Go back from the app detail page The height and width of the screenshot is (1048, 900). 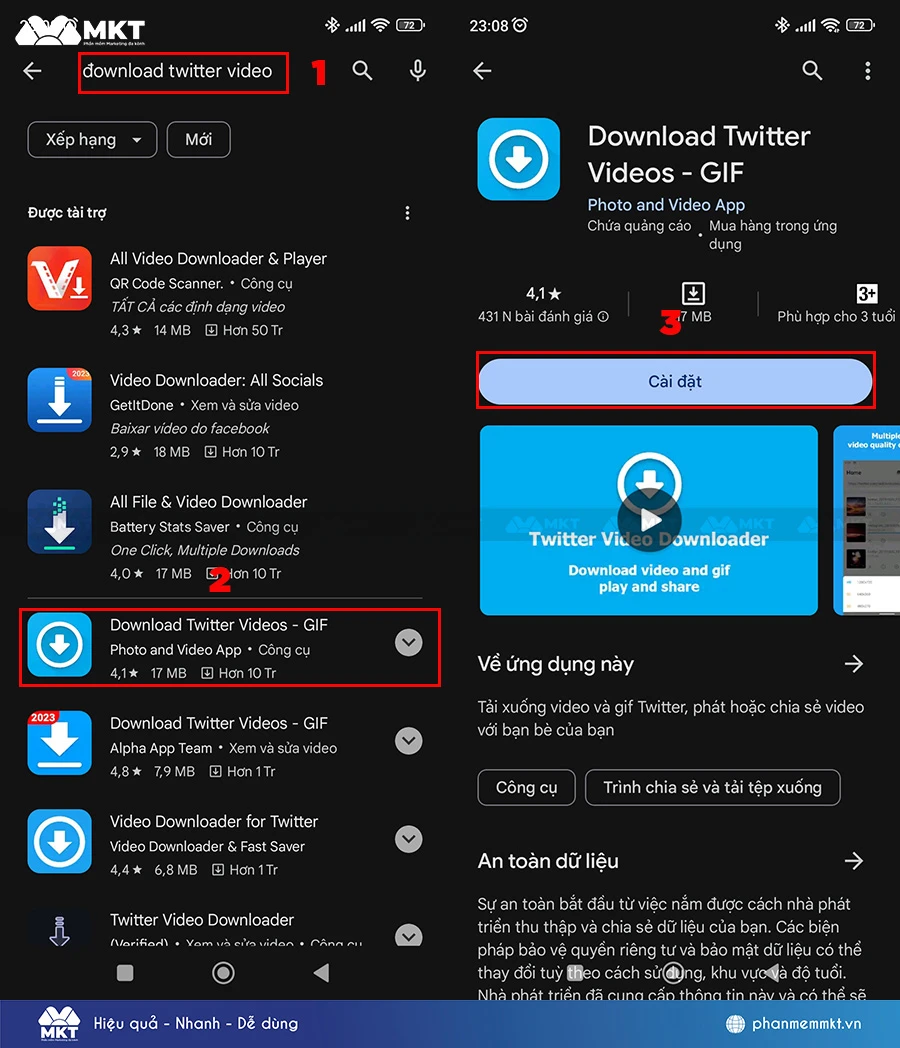482,71
